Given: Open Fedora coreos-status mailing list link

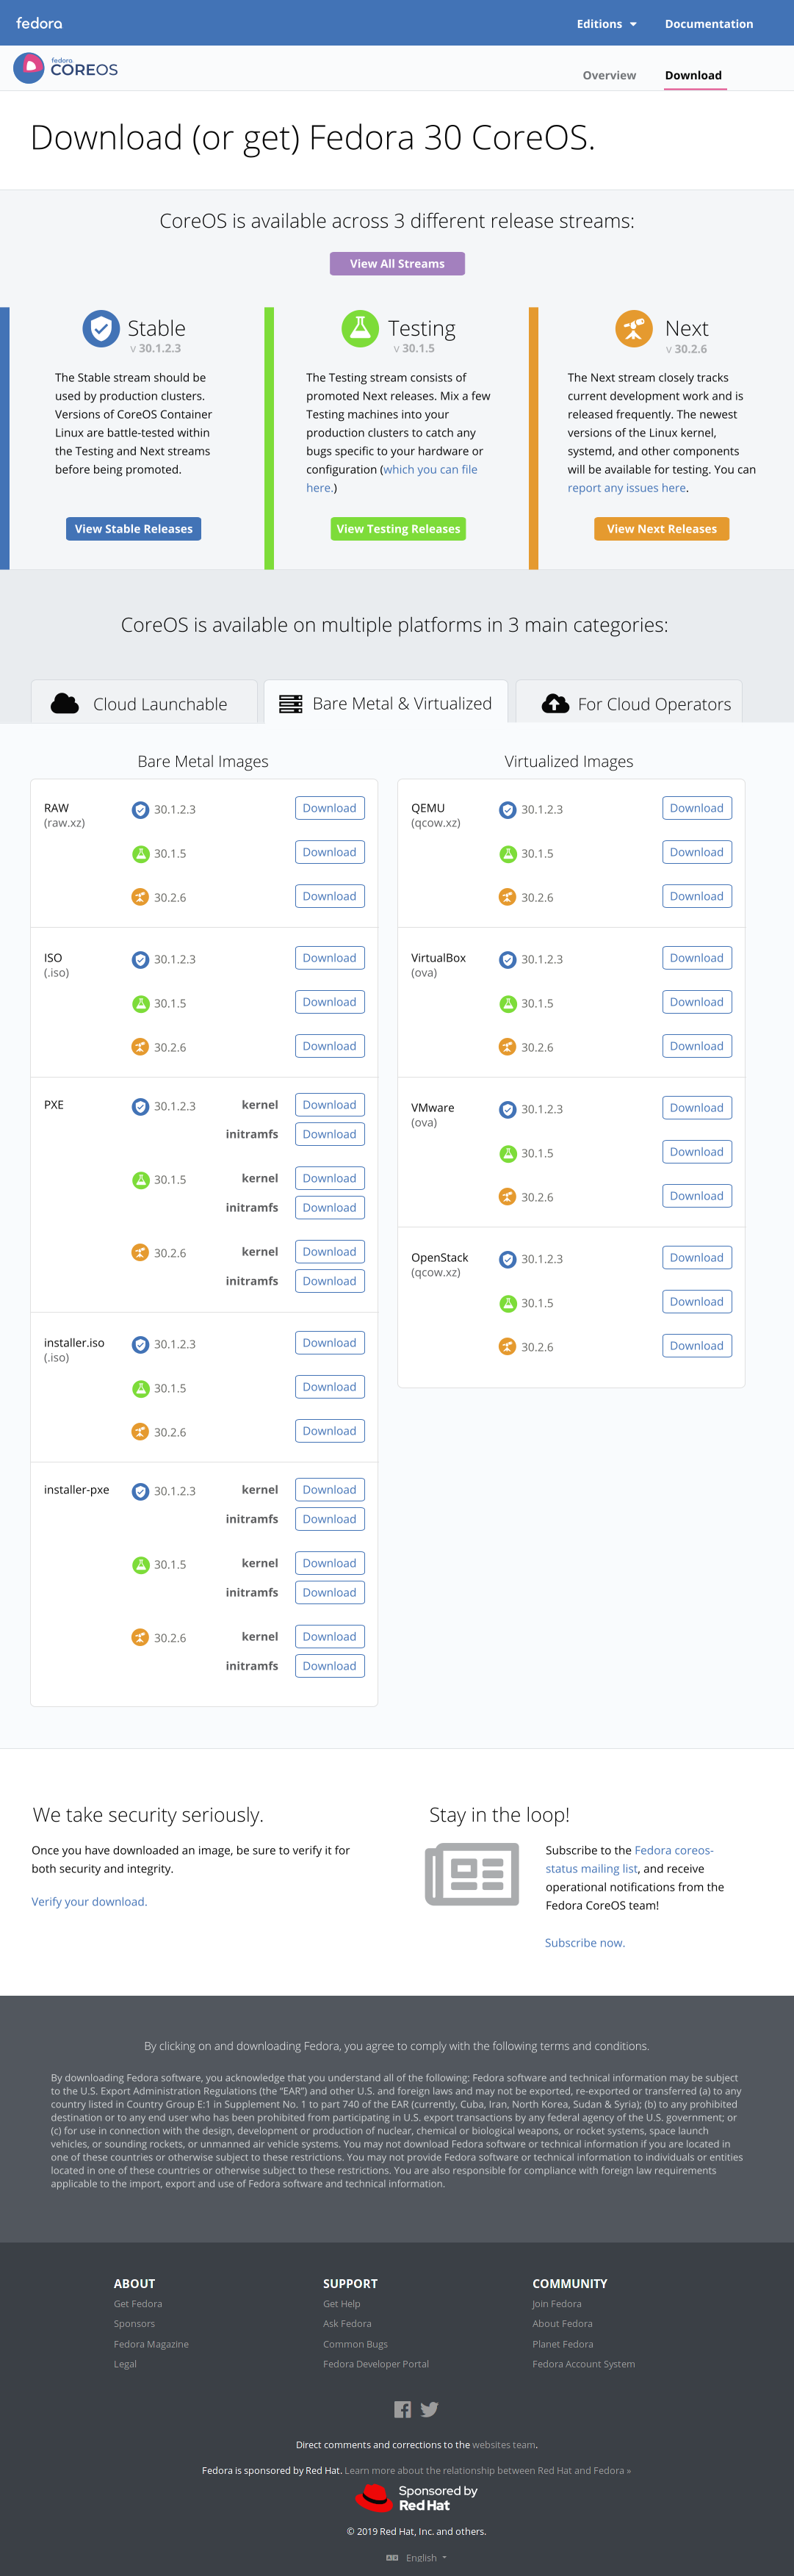Looking at the screenshot, I should tap(630, 1860).
